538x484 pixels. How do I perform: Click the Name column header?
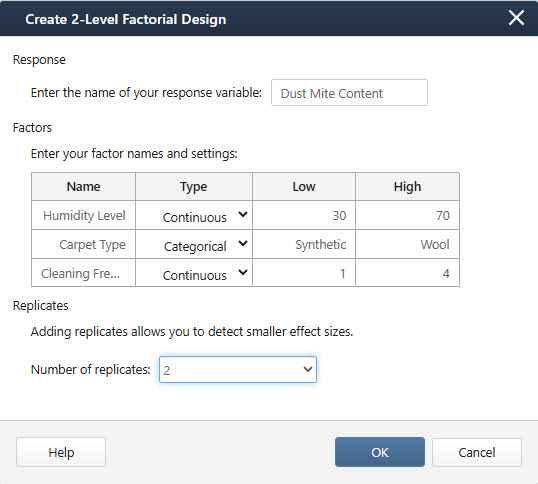point(83,187)
